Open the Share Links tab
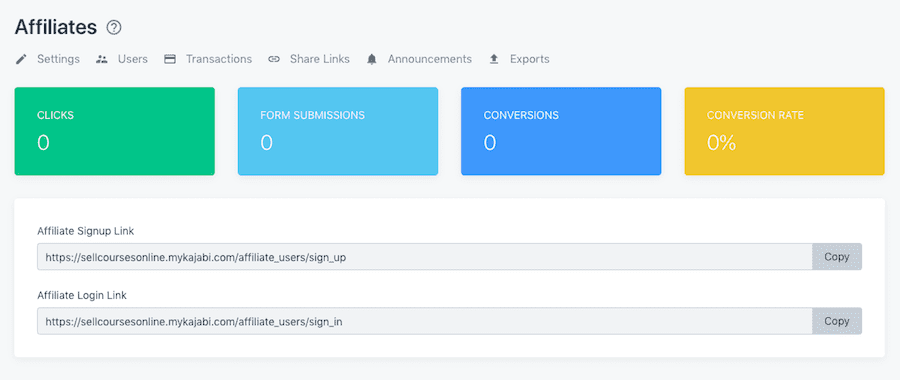Image resolution: width=900 pixels, height=380 pixels. (320, 59)
